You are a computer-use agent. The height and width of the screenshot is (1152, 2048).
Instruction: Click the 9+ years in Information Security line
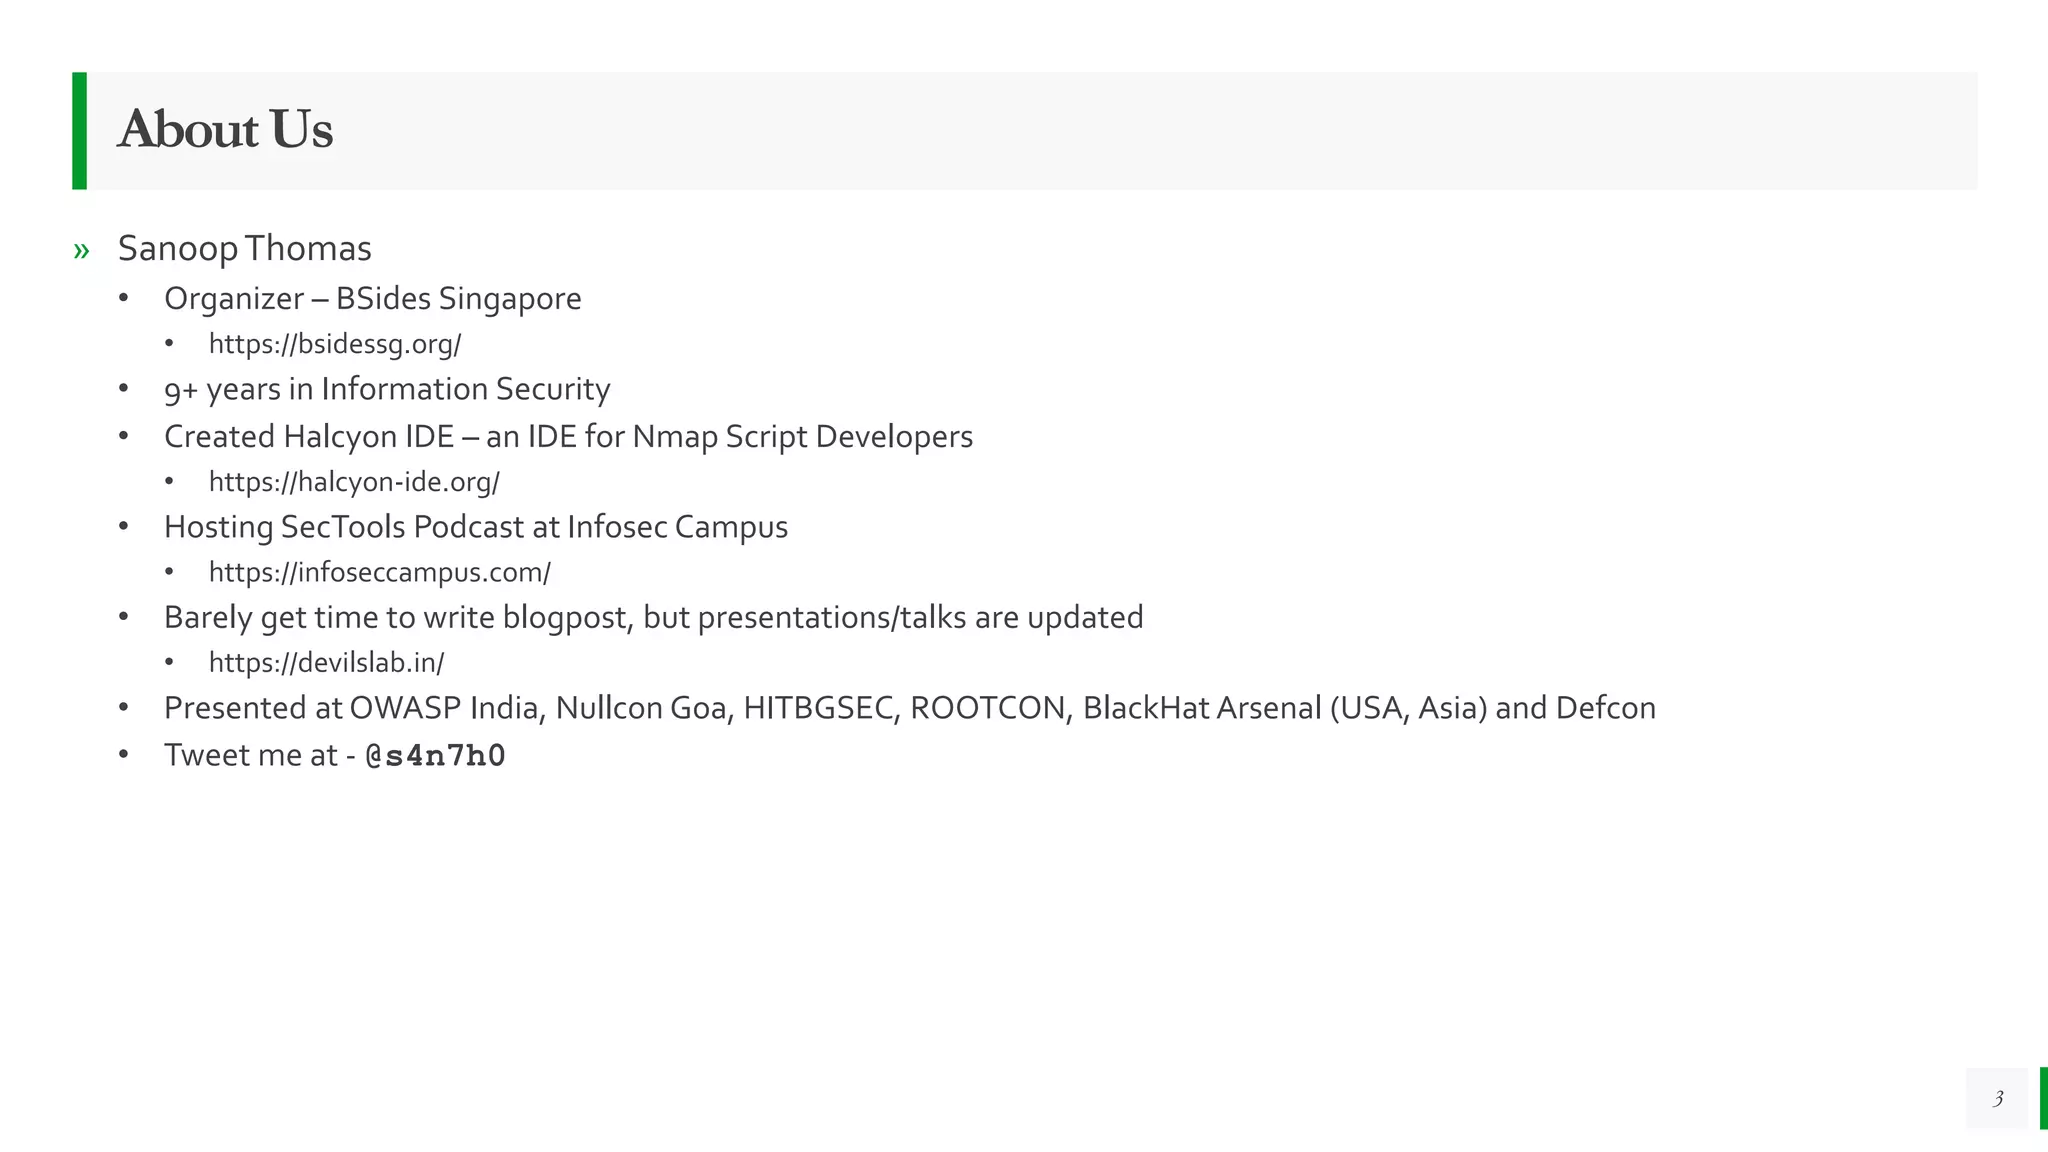point(387,389)
